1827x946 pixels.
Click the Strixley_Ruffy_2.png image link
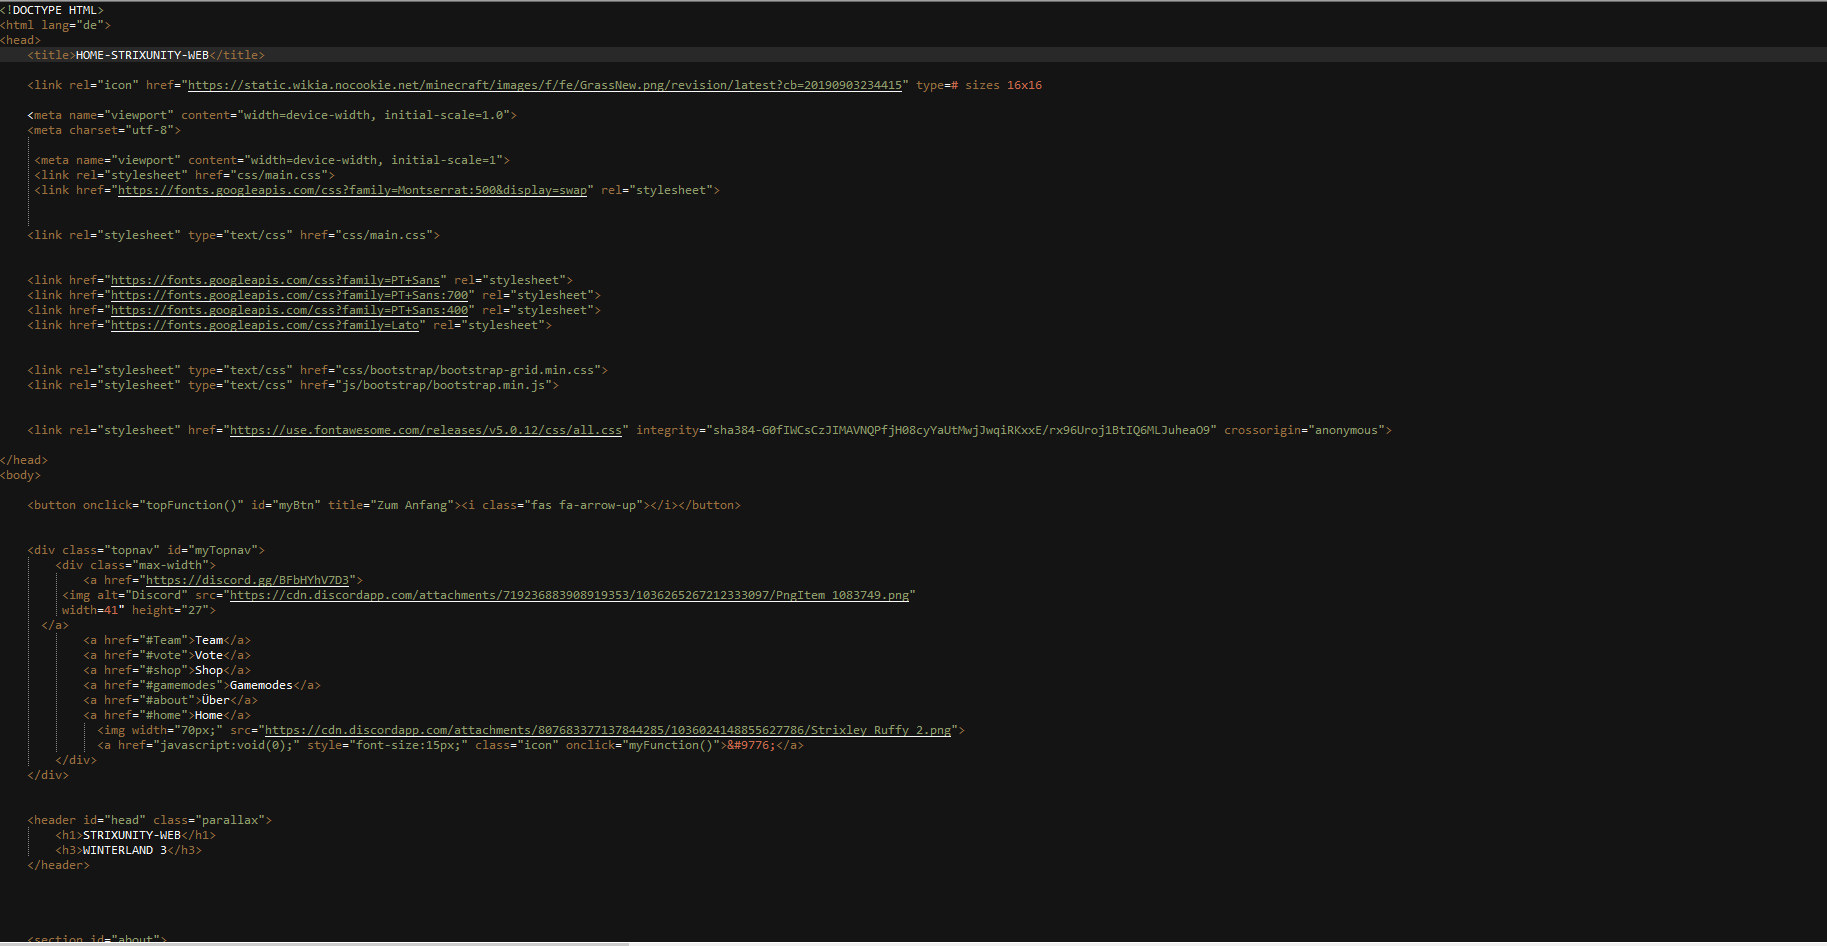coord(608,730)
